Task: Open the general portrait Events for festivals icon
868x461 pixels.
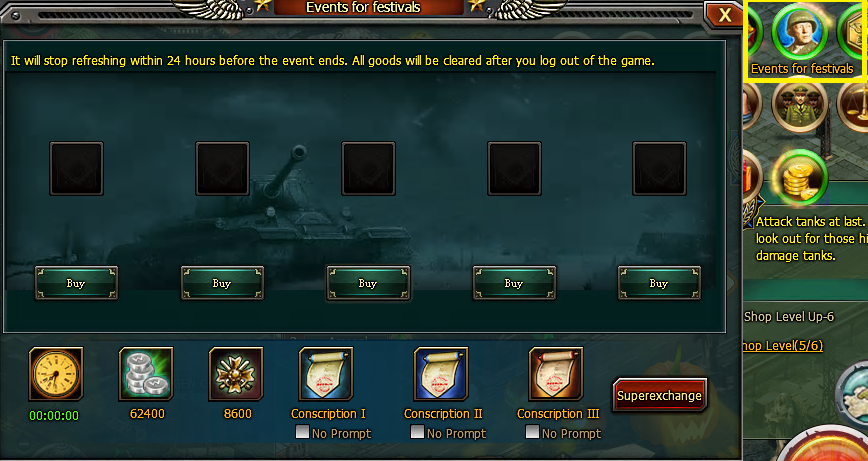Action: tap(800, 33)
